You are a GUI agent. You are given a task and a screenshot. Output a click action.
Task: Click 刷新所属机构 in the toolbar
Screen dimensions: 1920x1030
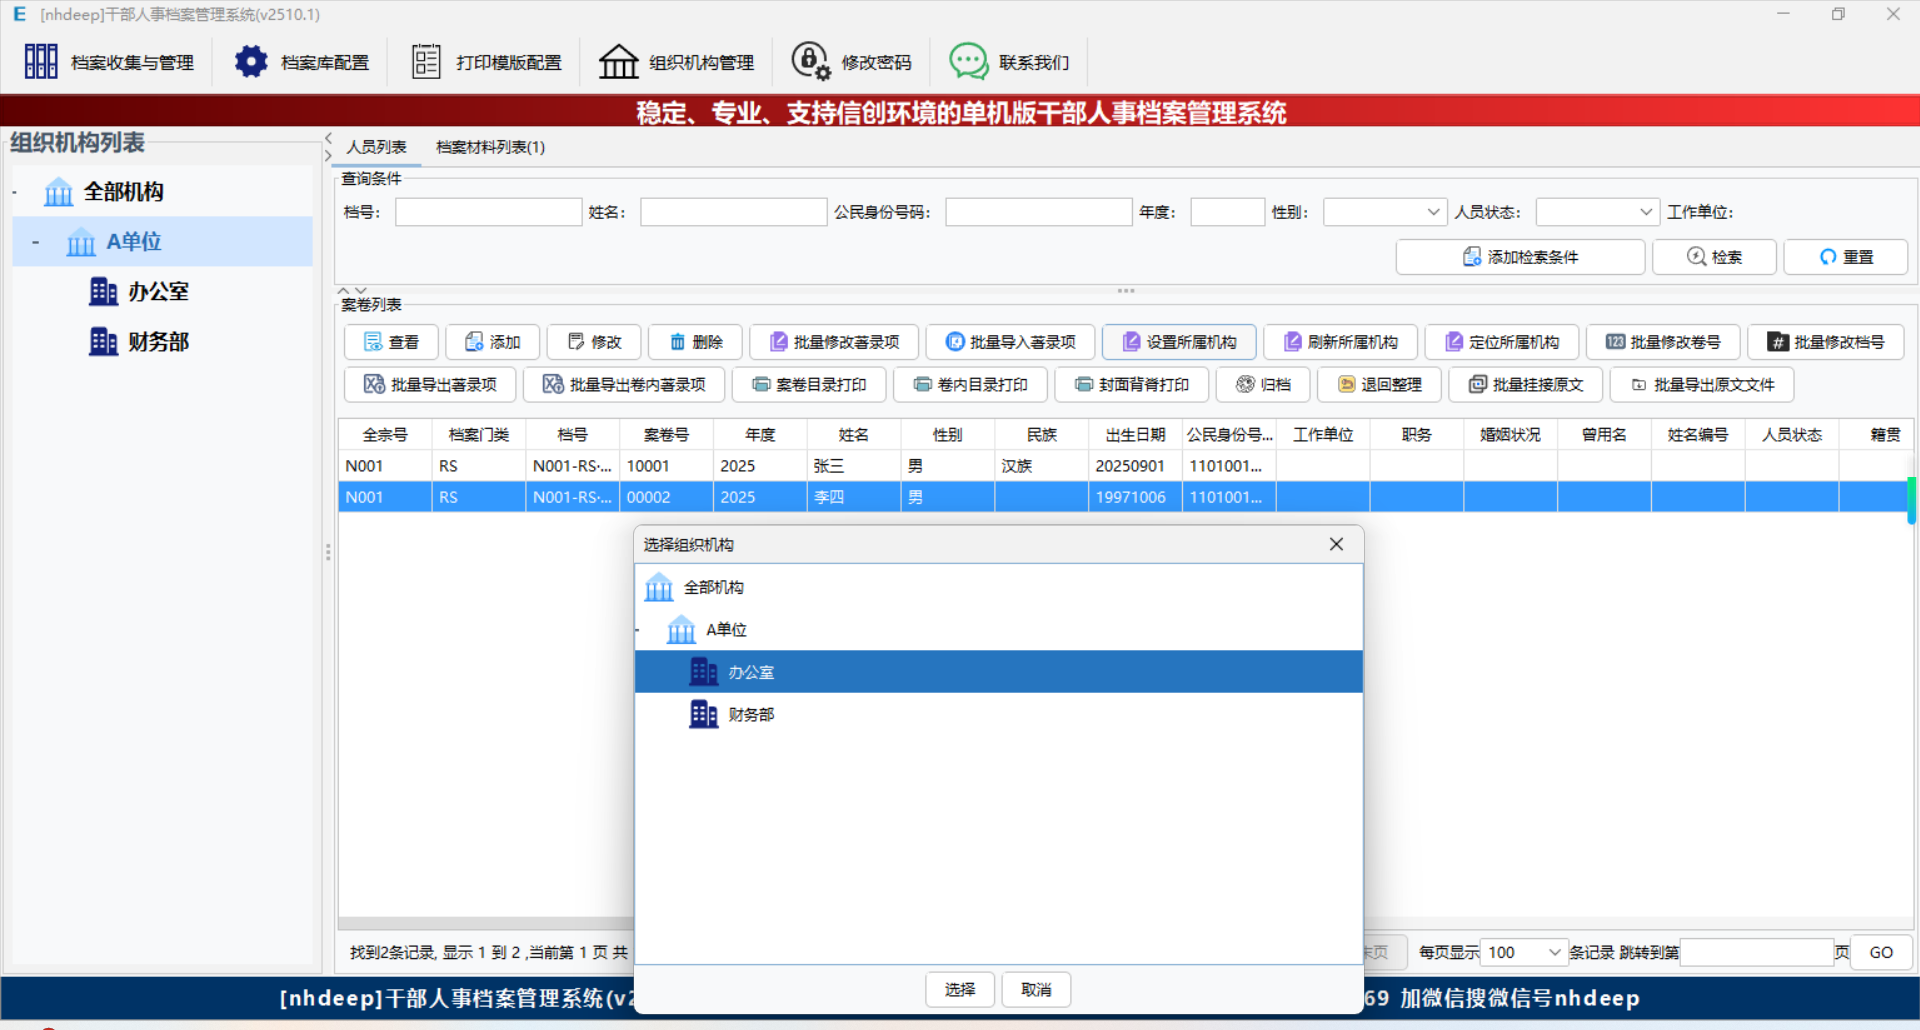tap(1340, 341)
